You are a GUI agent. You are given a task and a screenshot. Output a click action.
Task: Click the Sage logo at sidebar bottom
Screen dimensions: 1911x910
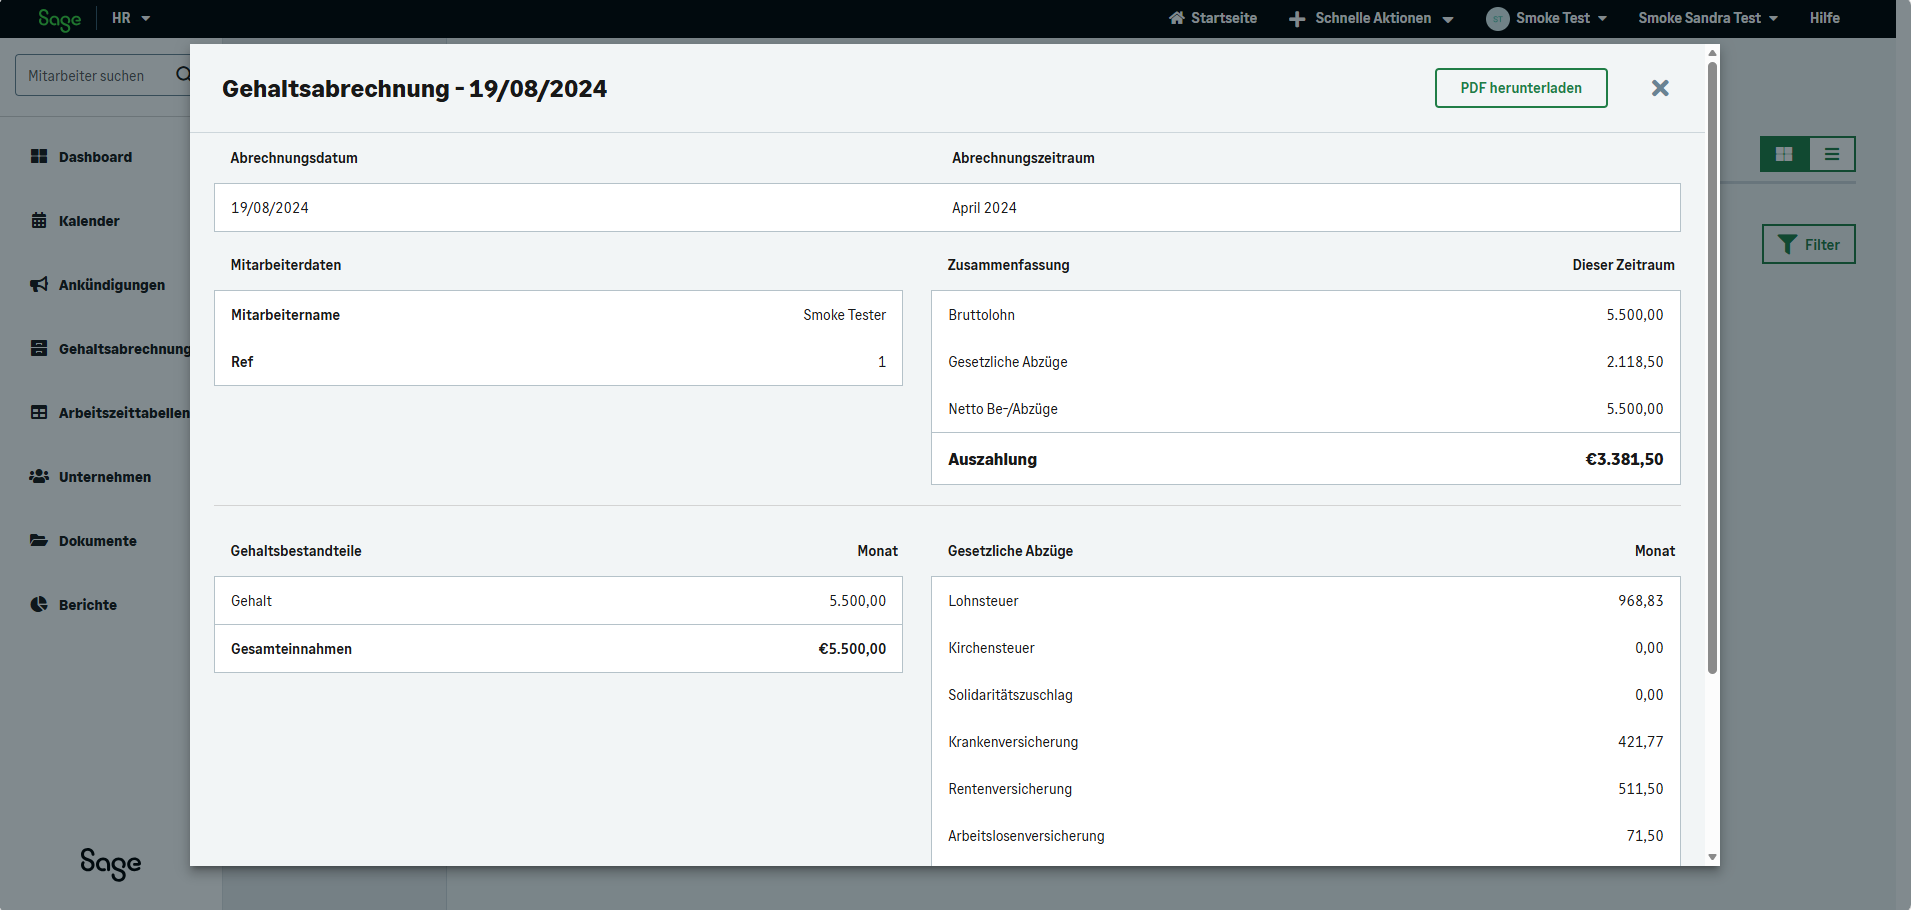click(x=110, y=863)
